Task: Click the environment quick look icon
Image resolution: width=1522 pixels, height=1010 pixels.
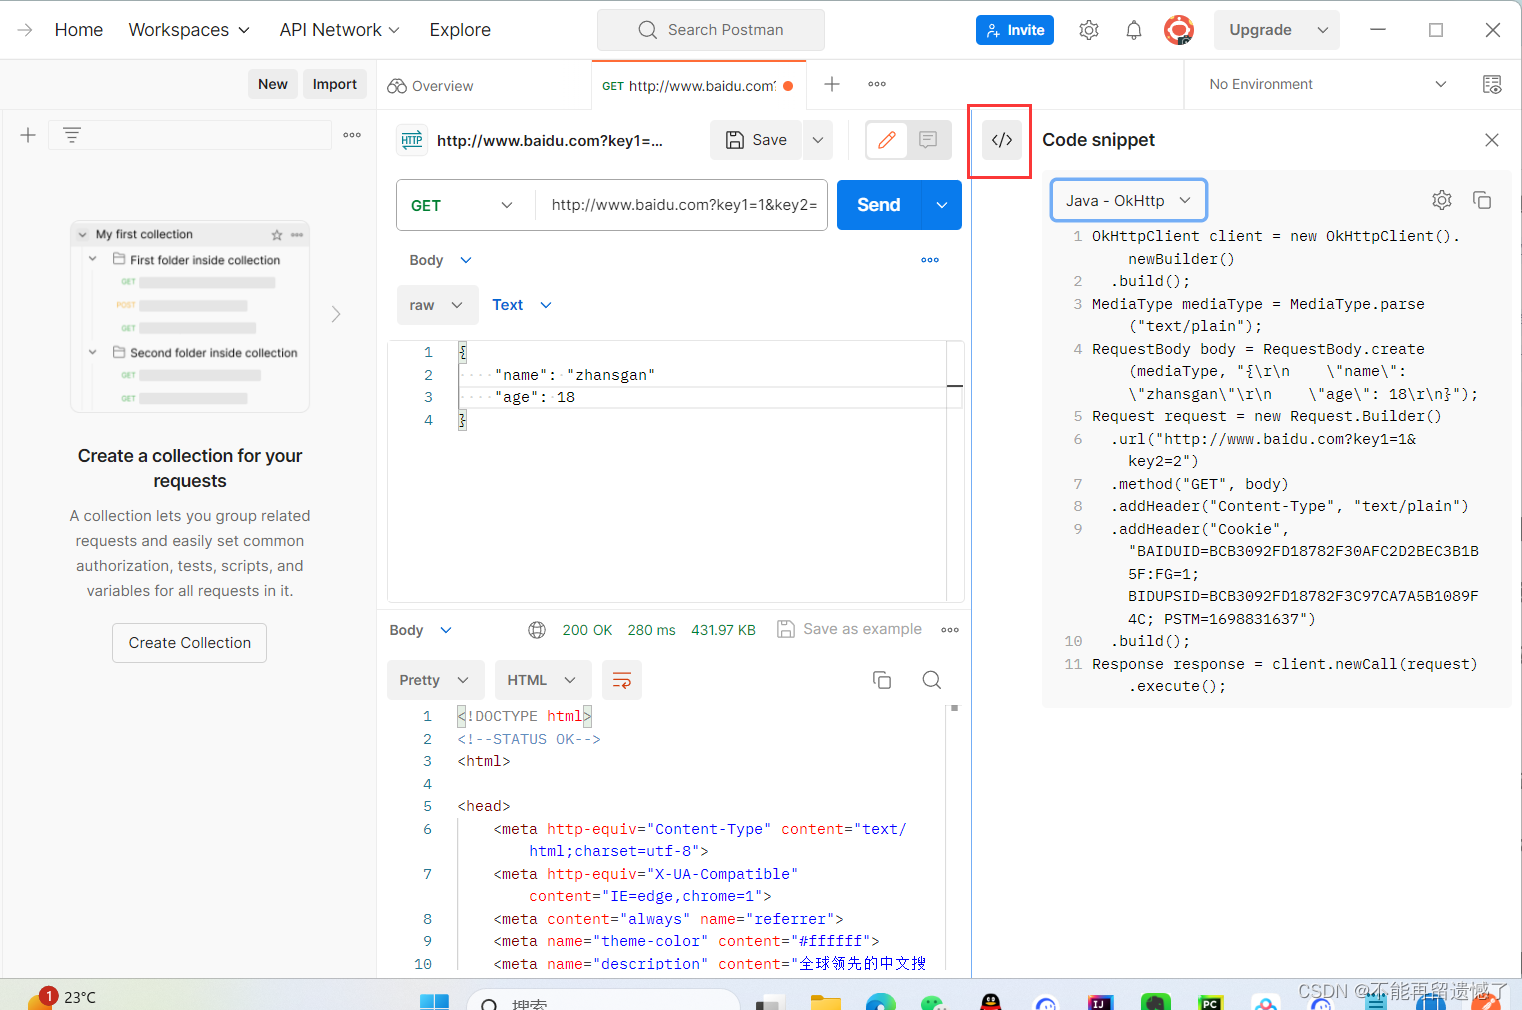Action: (x=1492, y=85)
